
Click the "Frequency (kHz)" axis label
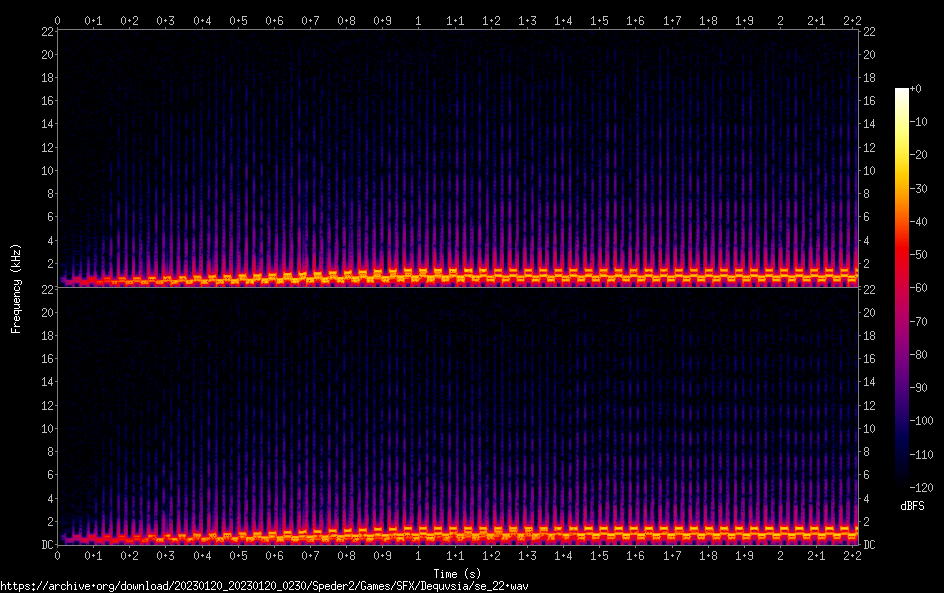(x=16, y=287)
